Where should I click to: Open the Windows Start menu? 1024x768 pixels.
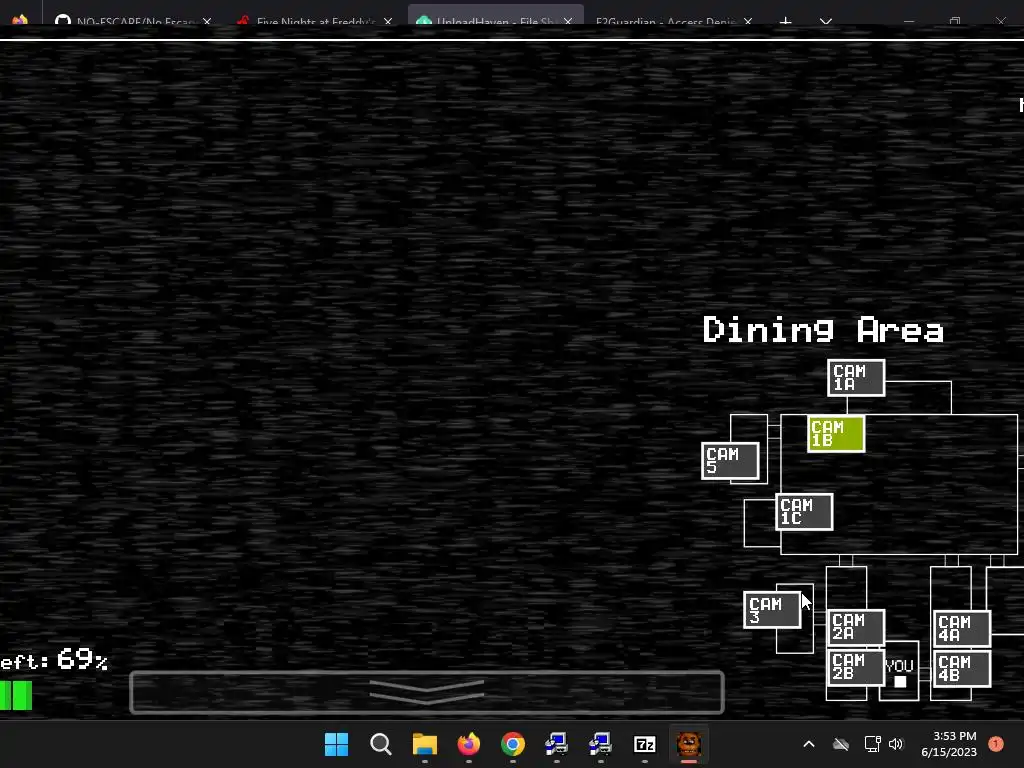click(336, 744)
